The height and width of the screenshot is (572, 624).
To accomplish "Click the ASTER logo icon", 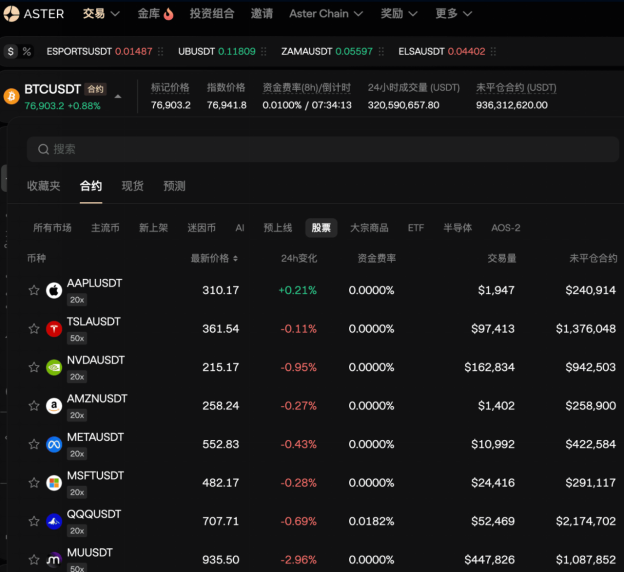I will (11, 14).
